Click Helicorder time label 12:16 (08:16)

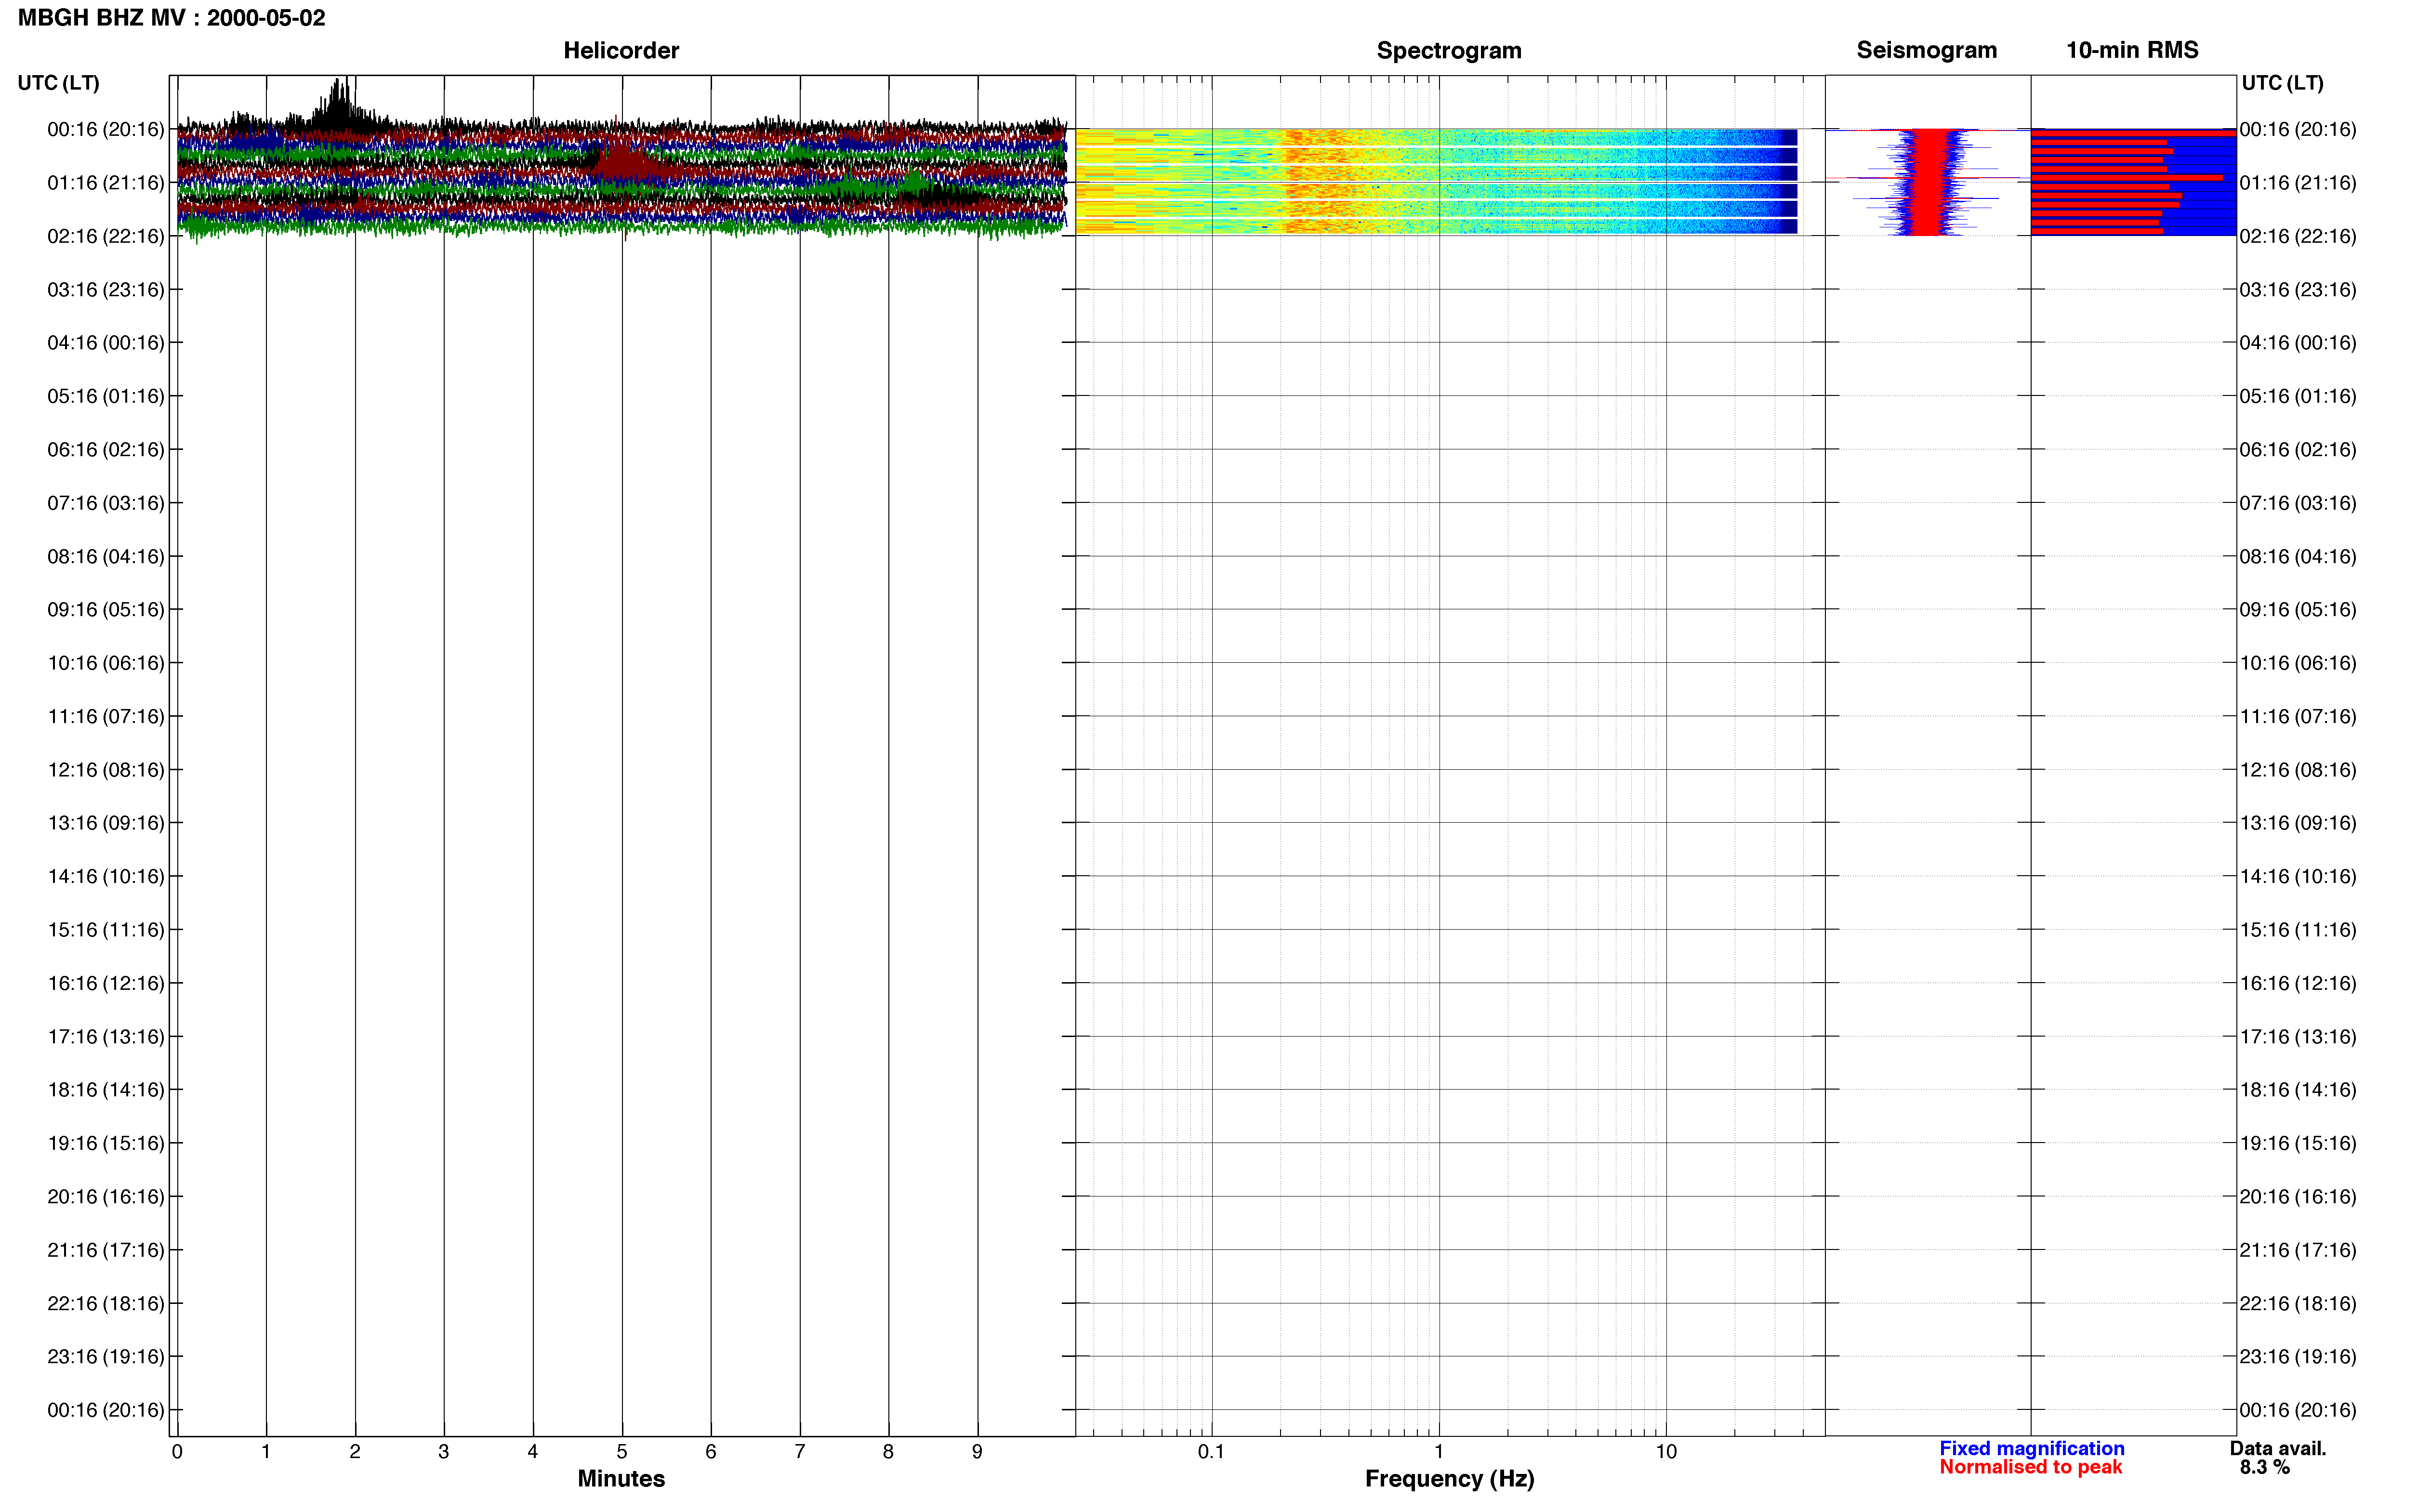tap(106, 770)
